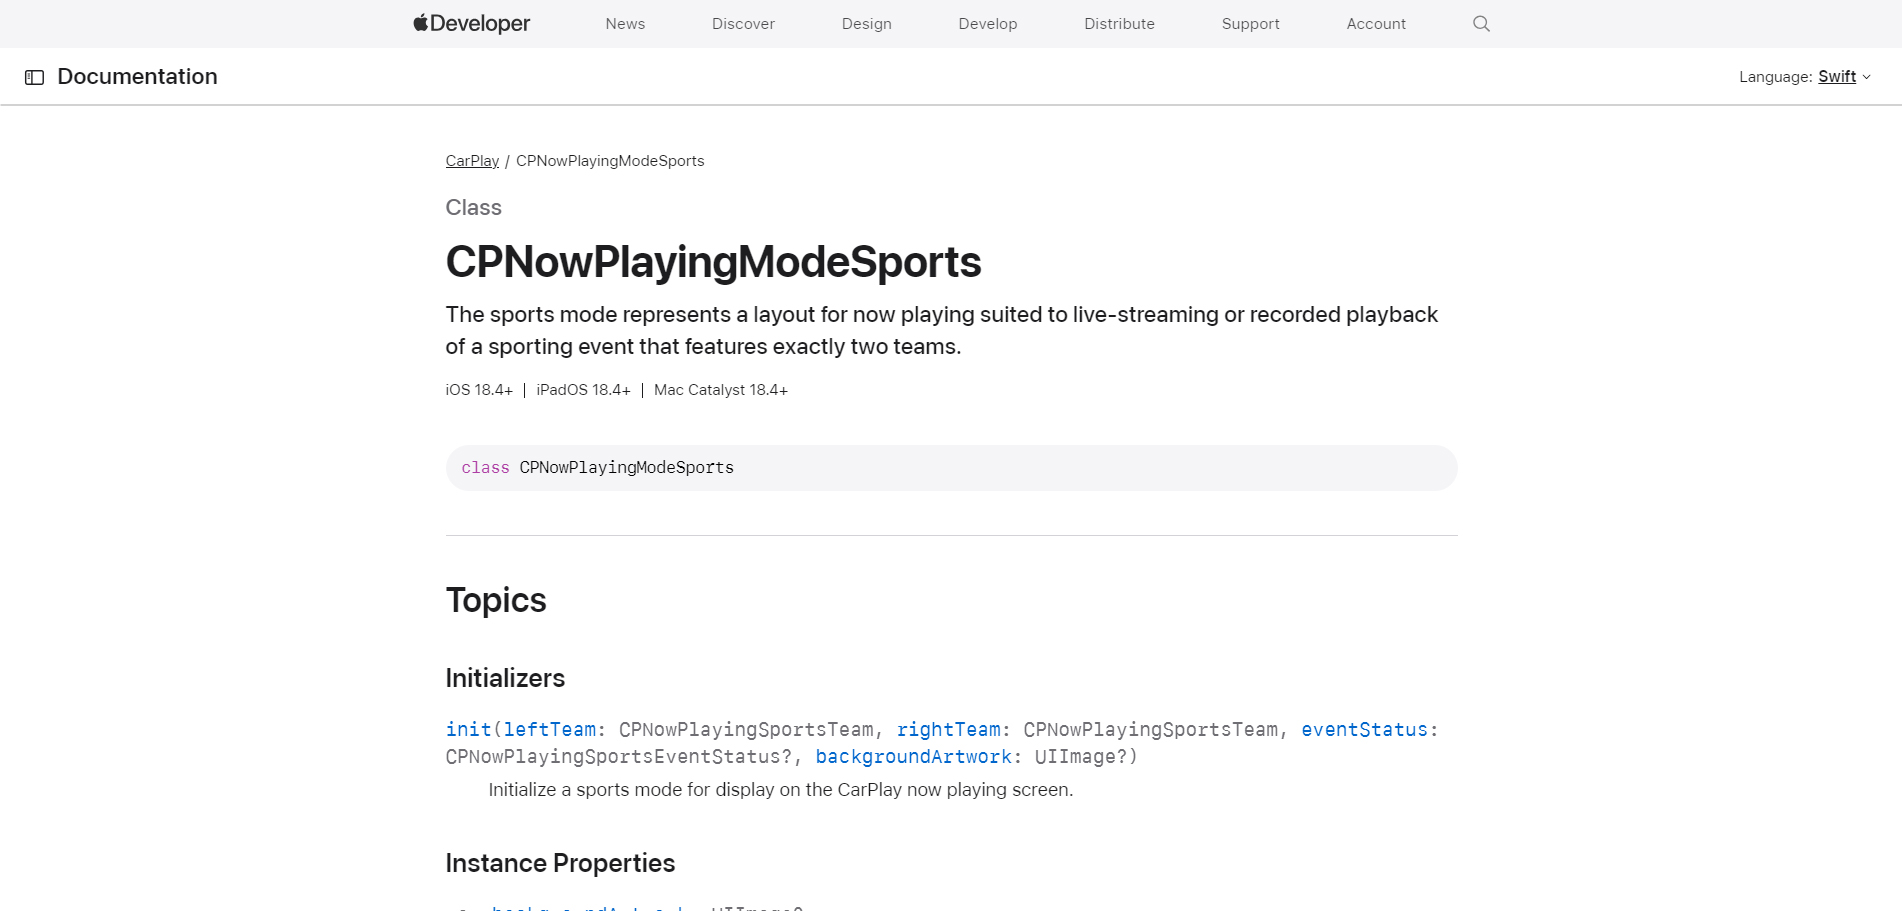The width and height of the screenshot is (1902, 911).
Task: Open the Account page
Action: (1375, 23)
